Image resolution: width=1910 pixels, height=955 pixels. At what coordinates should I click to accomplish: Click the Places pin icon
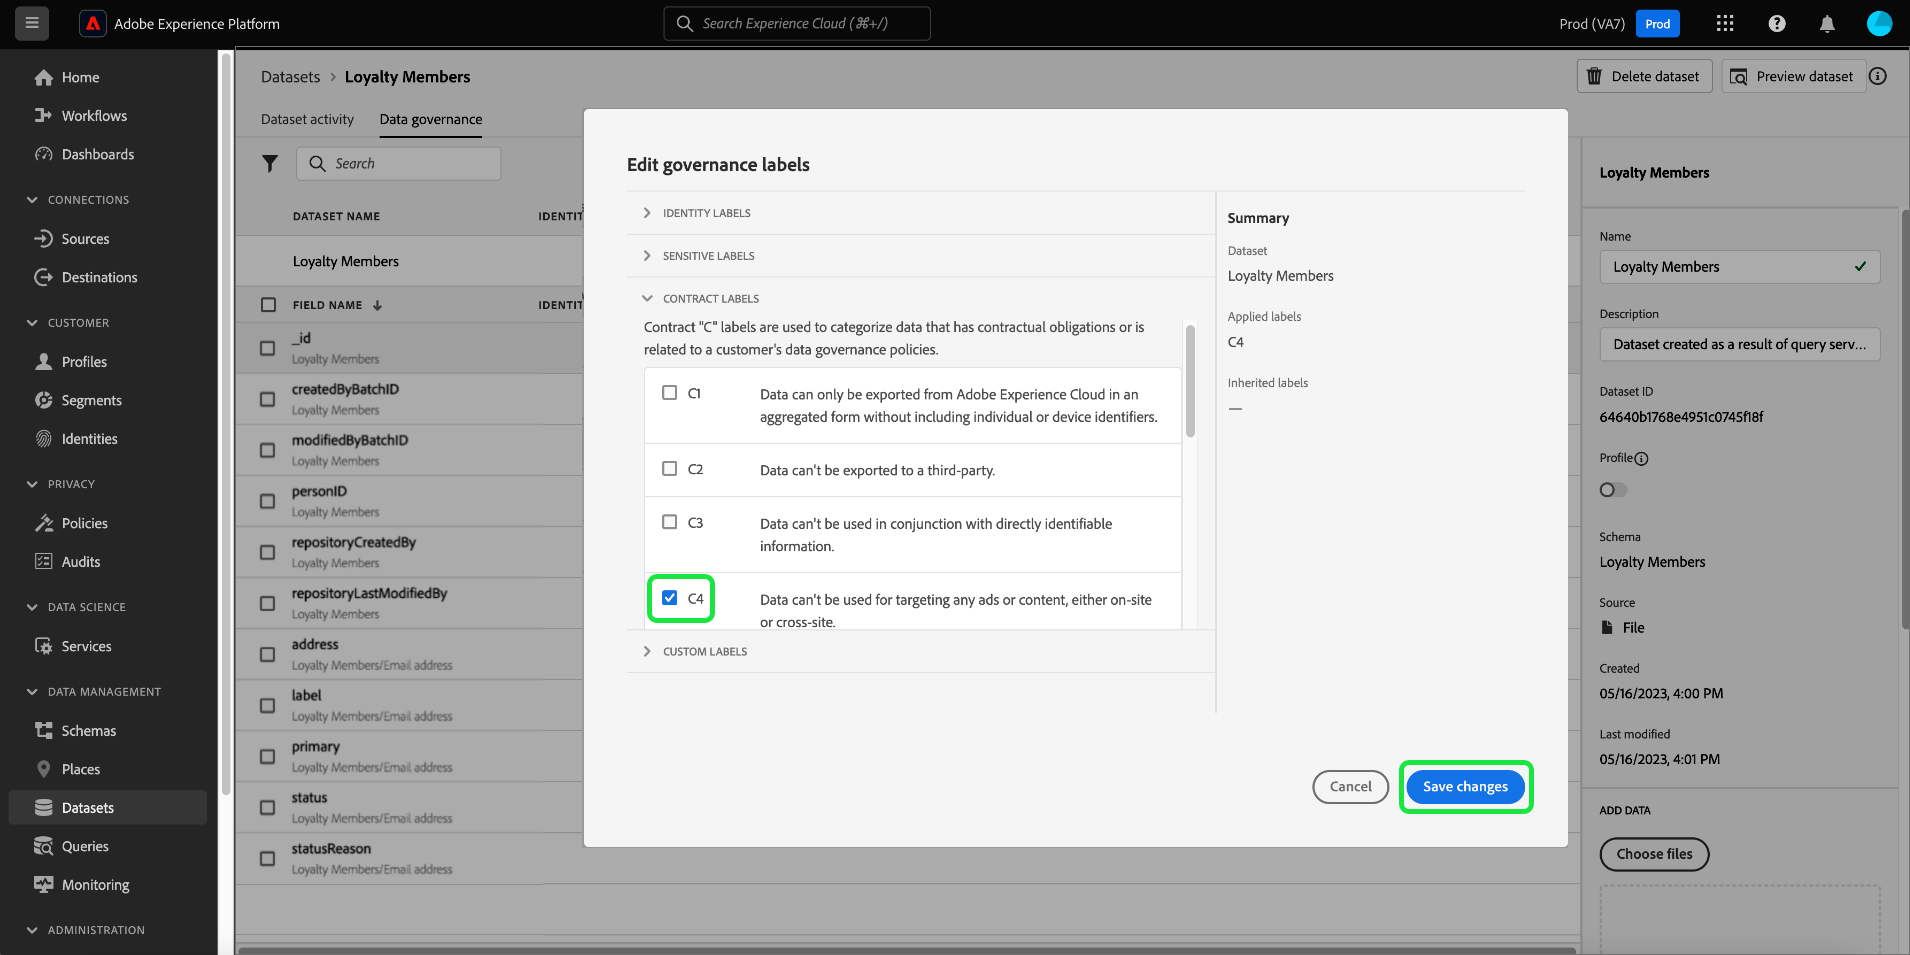(x=44, y=769)
